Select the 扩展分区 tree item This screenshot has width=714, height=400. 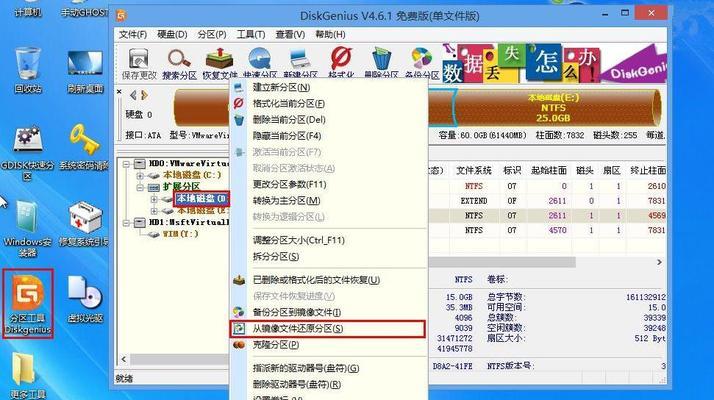pyautogui.click(x=181, y=187)
